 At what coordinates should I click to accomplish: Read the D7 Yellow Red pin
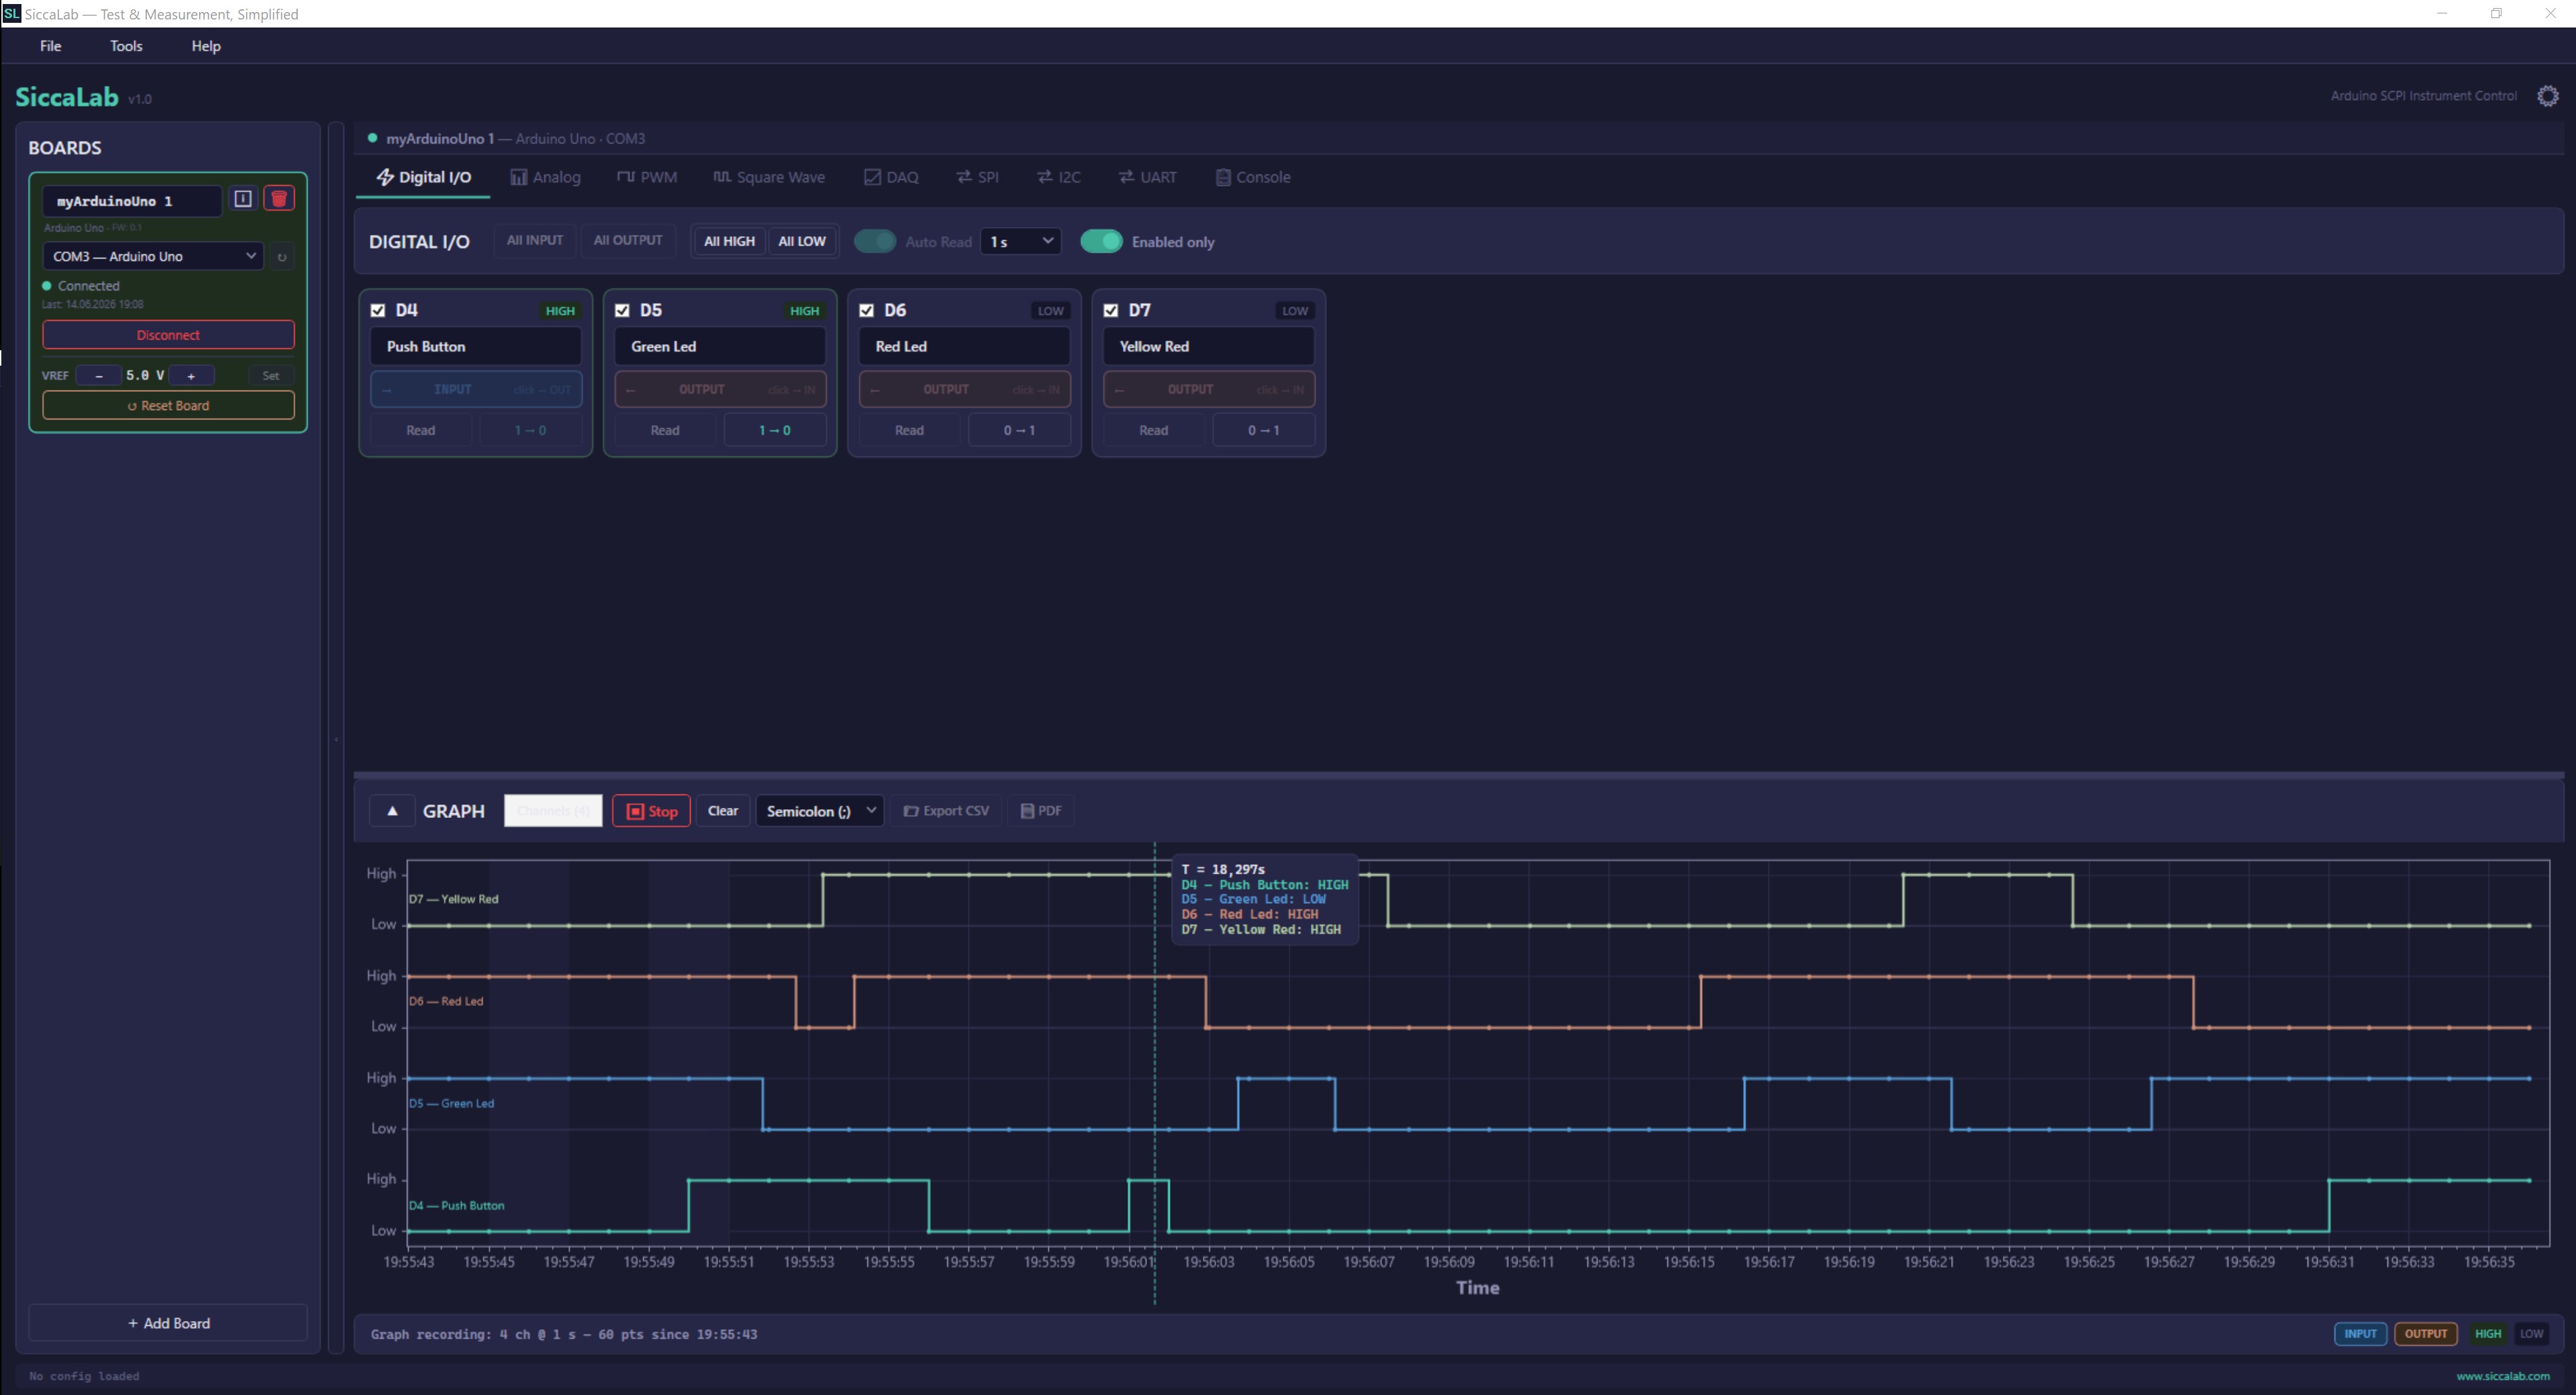(x=1153, y=431)
